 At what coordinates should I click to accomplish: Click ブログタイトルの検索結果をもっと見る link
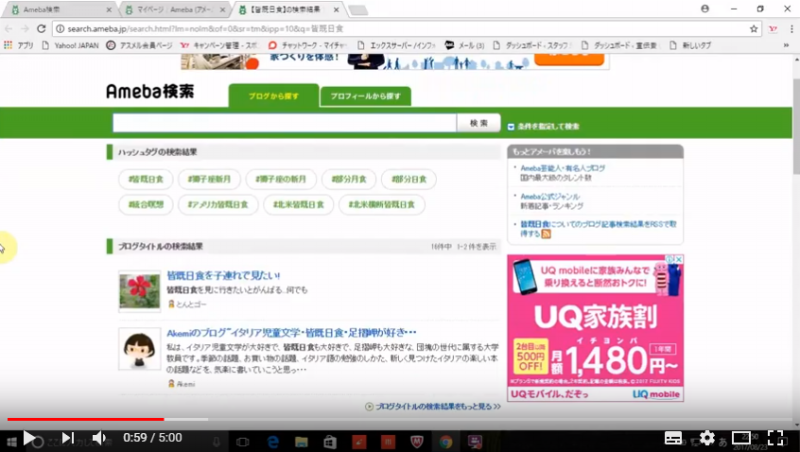433,407
